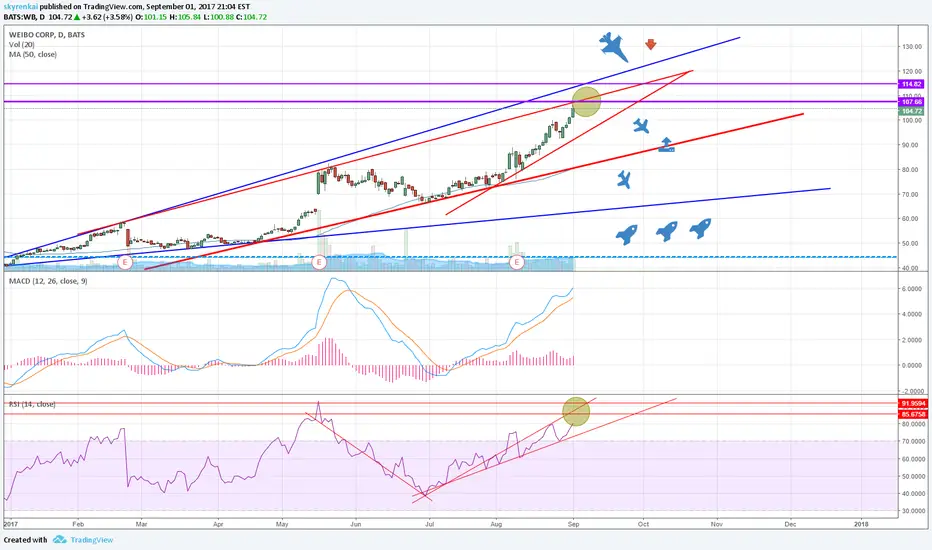Click the blue up arrow icon
The height and width of the screenshot is (550, 932).
[x=666, y=144]
